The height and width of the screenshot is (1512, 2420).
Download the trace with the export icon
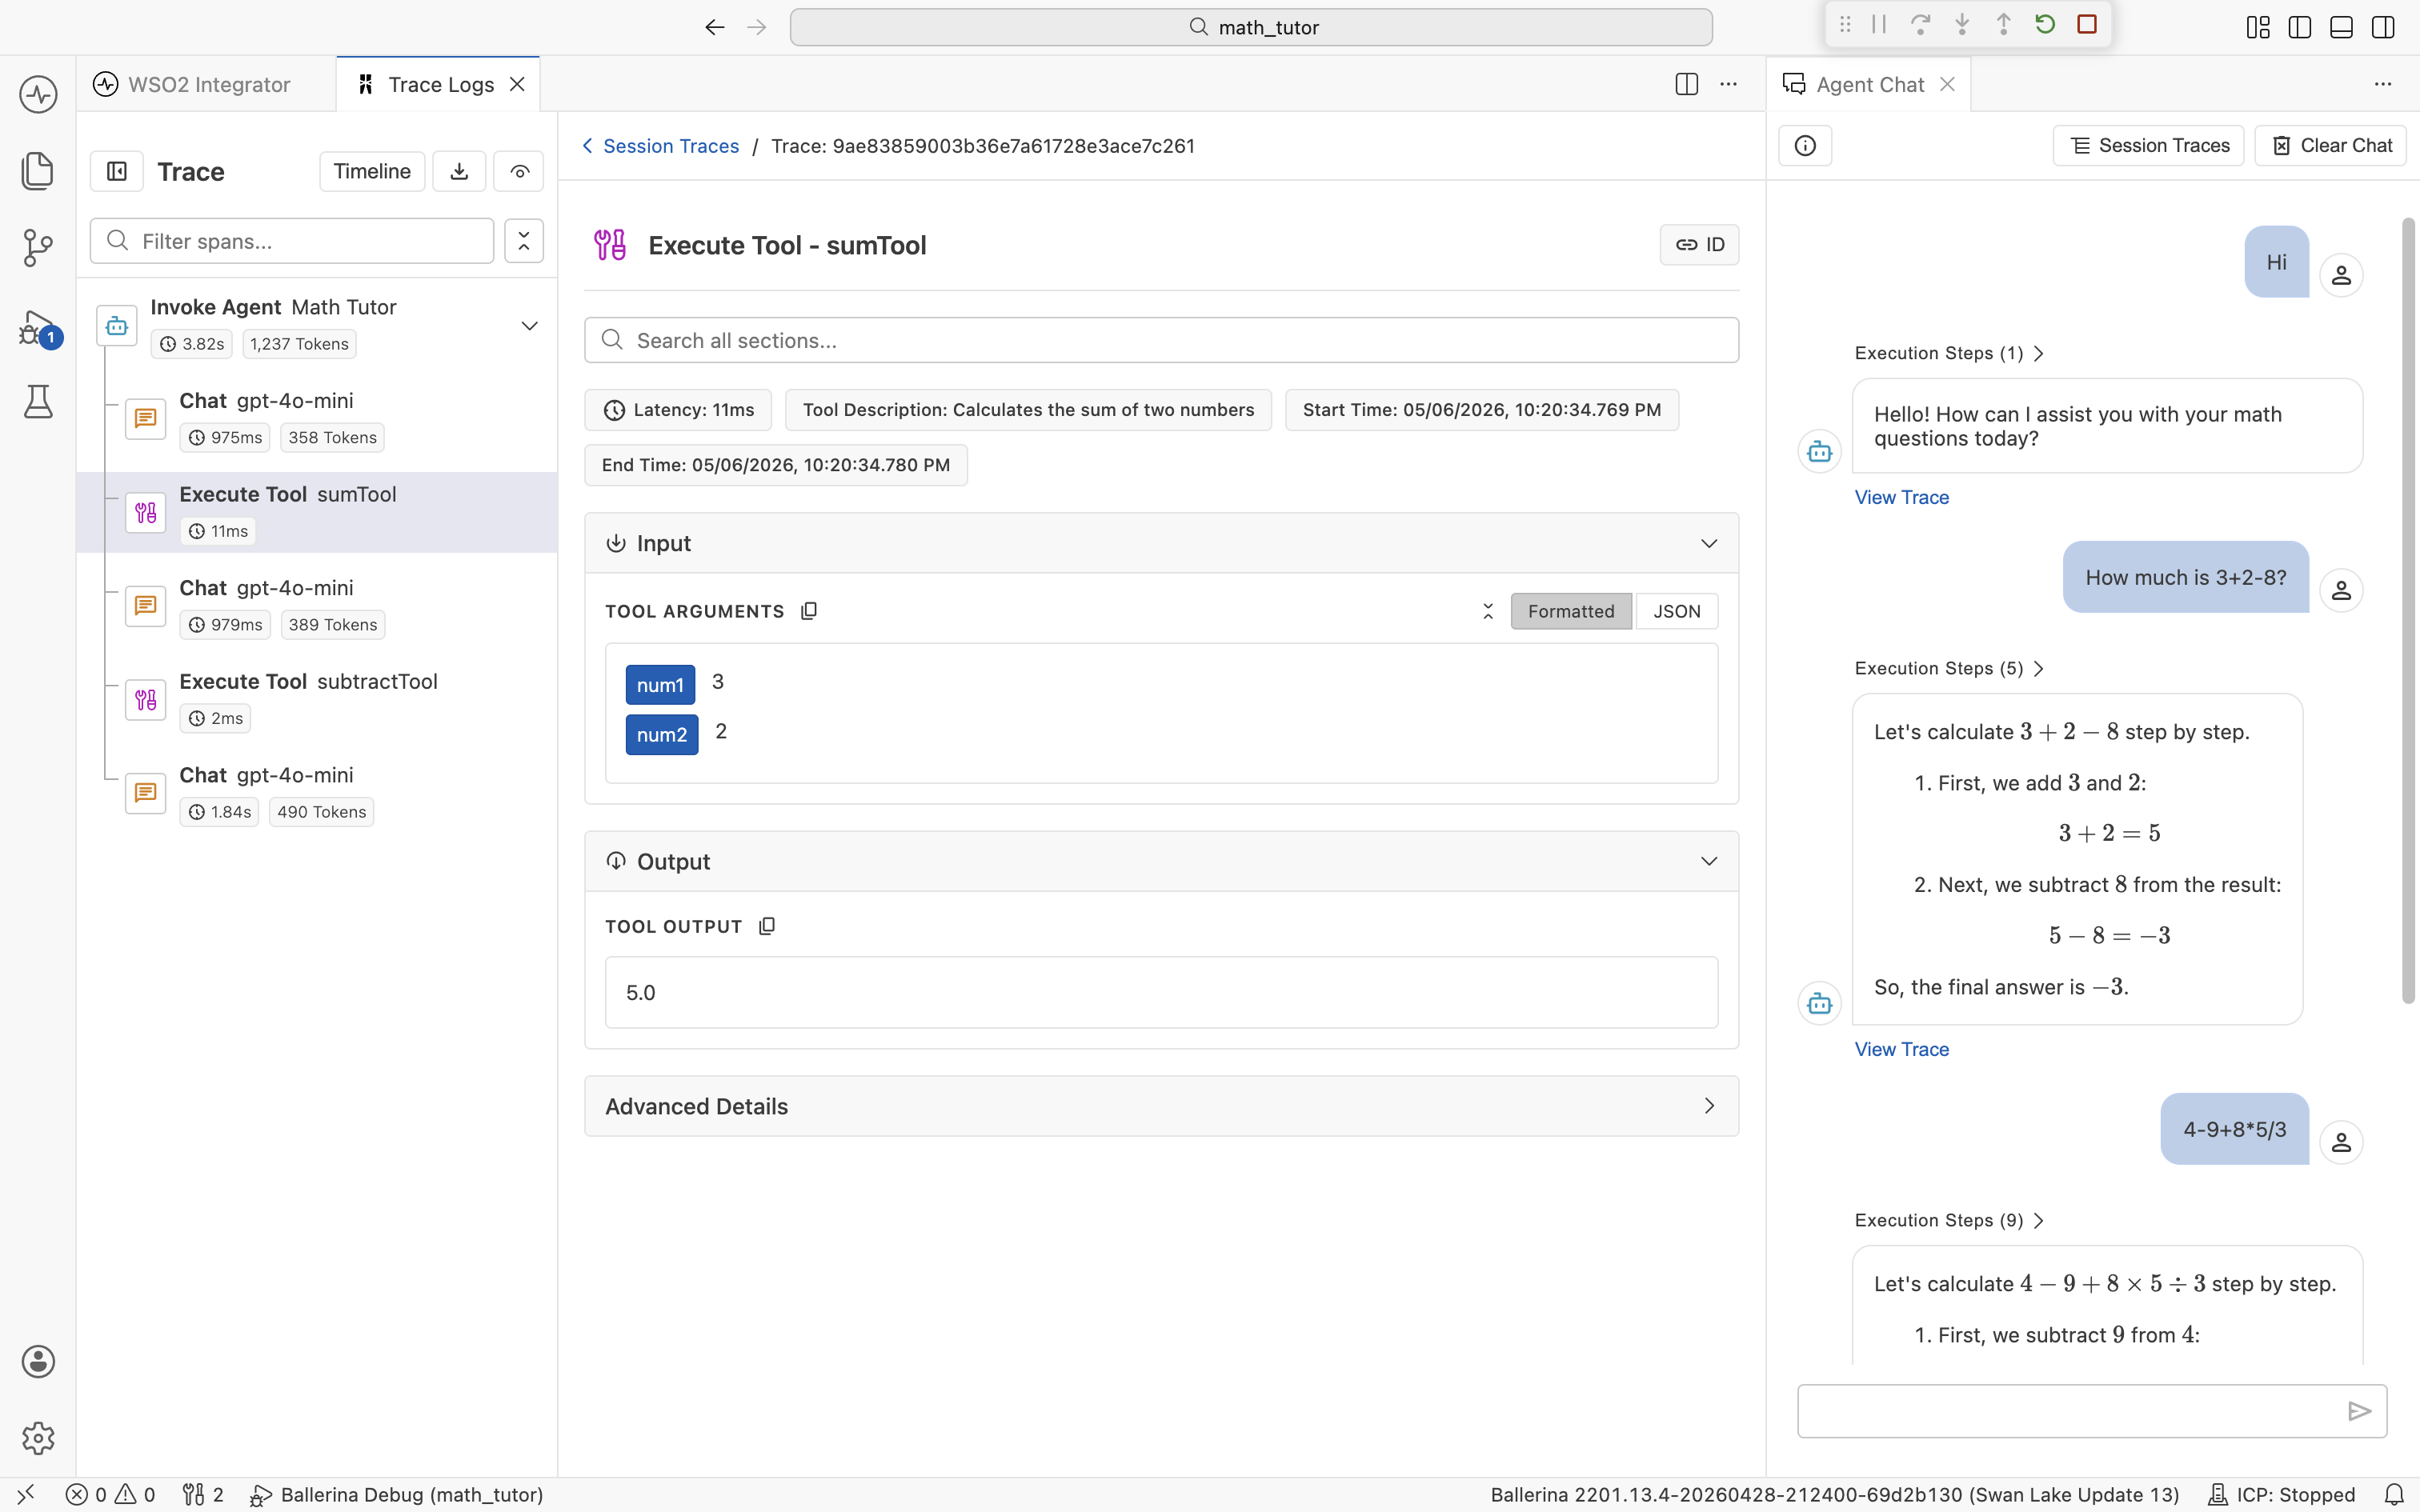[459, 171]
